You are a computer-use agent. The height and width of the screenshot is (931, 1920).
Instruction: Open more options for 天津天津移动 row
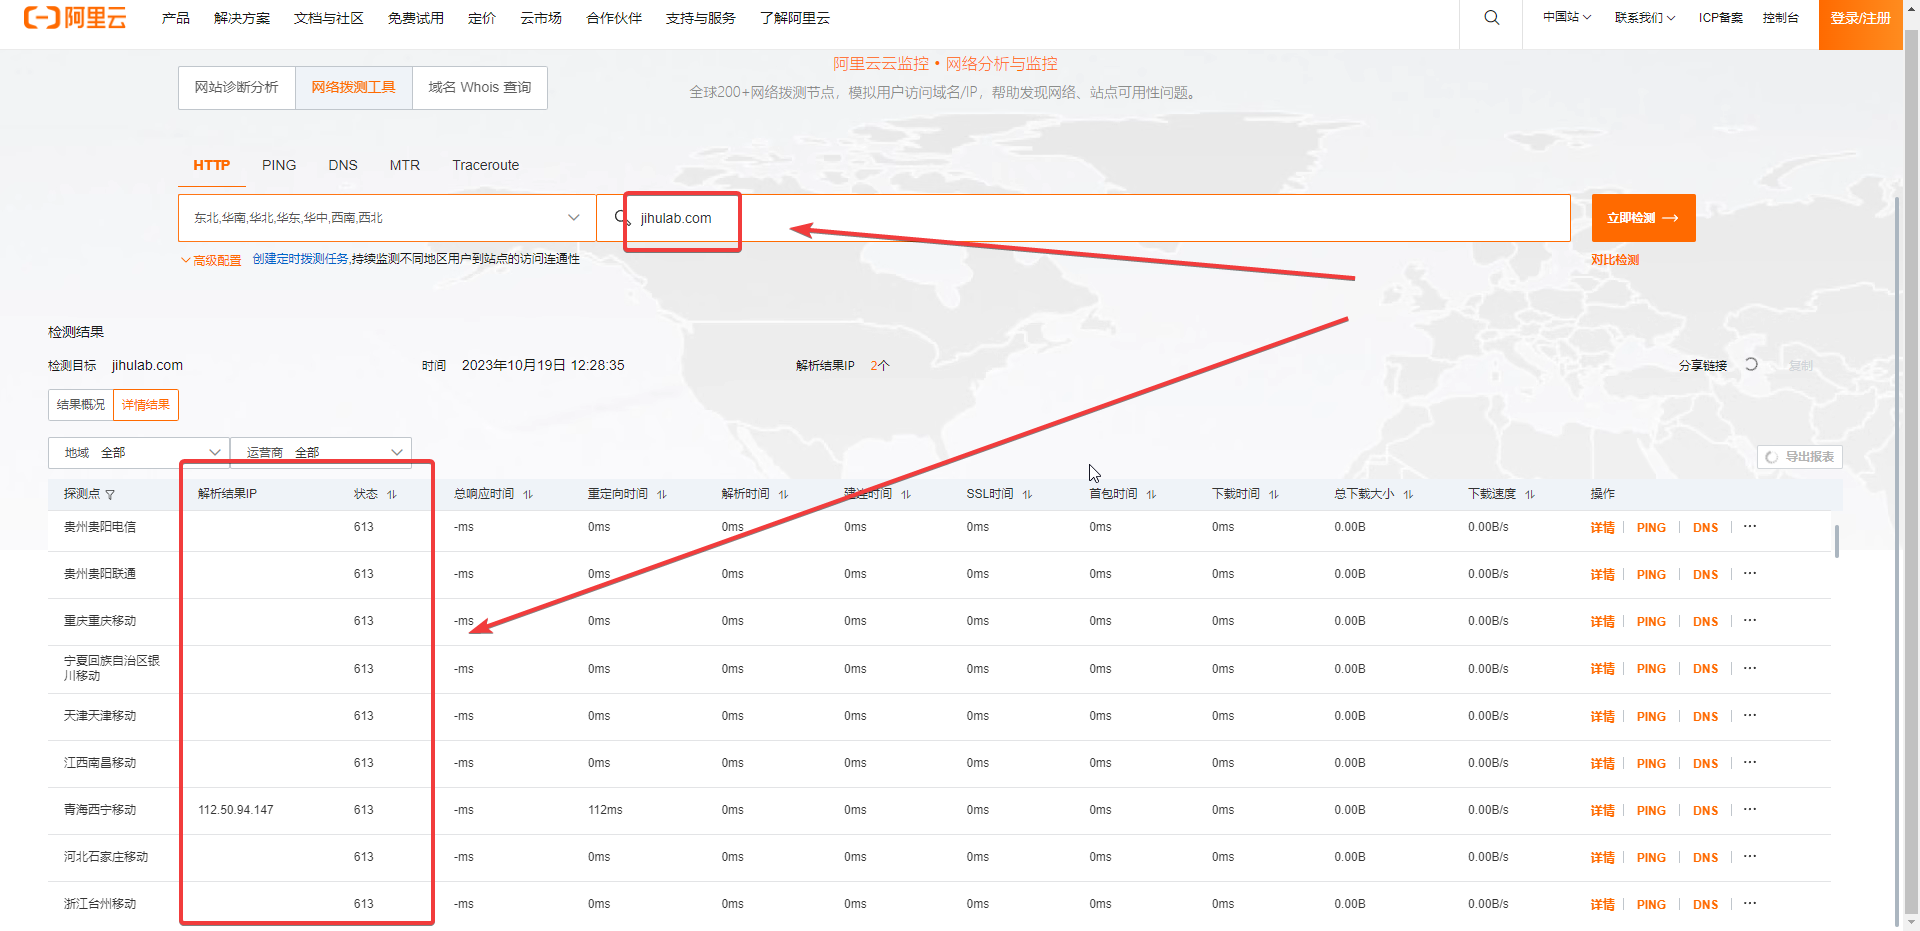point(1750,715)
